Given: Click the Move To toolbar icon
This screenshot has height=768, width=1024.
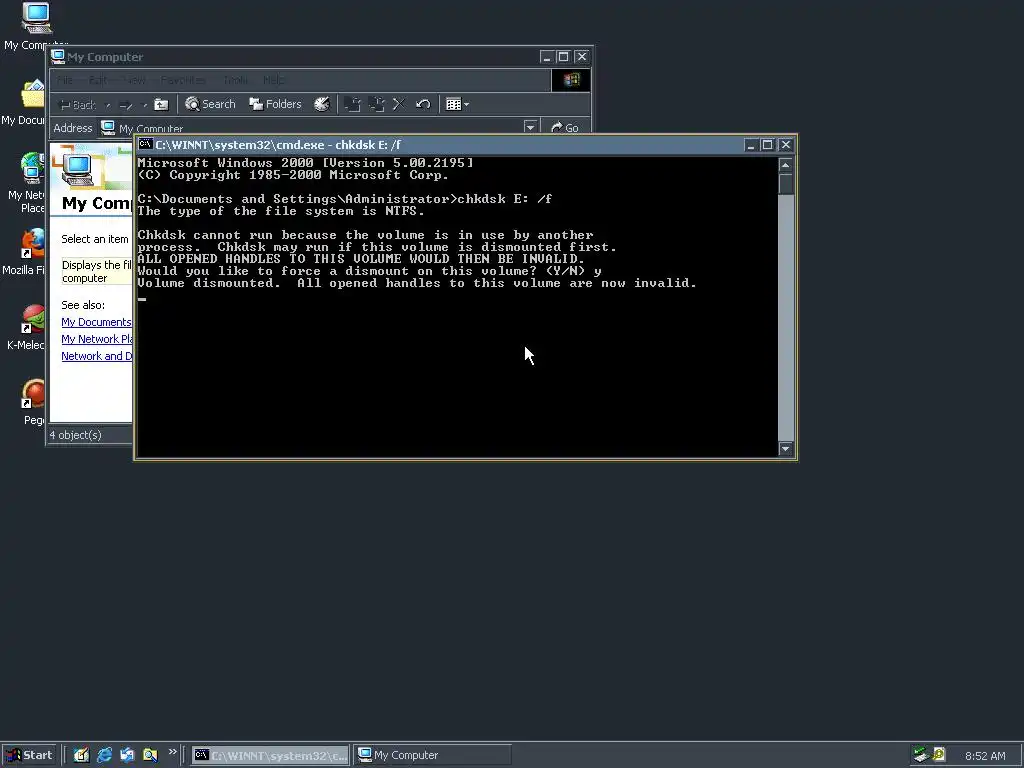Looking at the screenshot, I should point(353,104).
